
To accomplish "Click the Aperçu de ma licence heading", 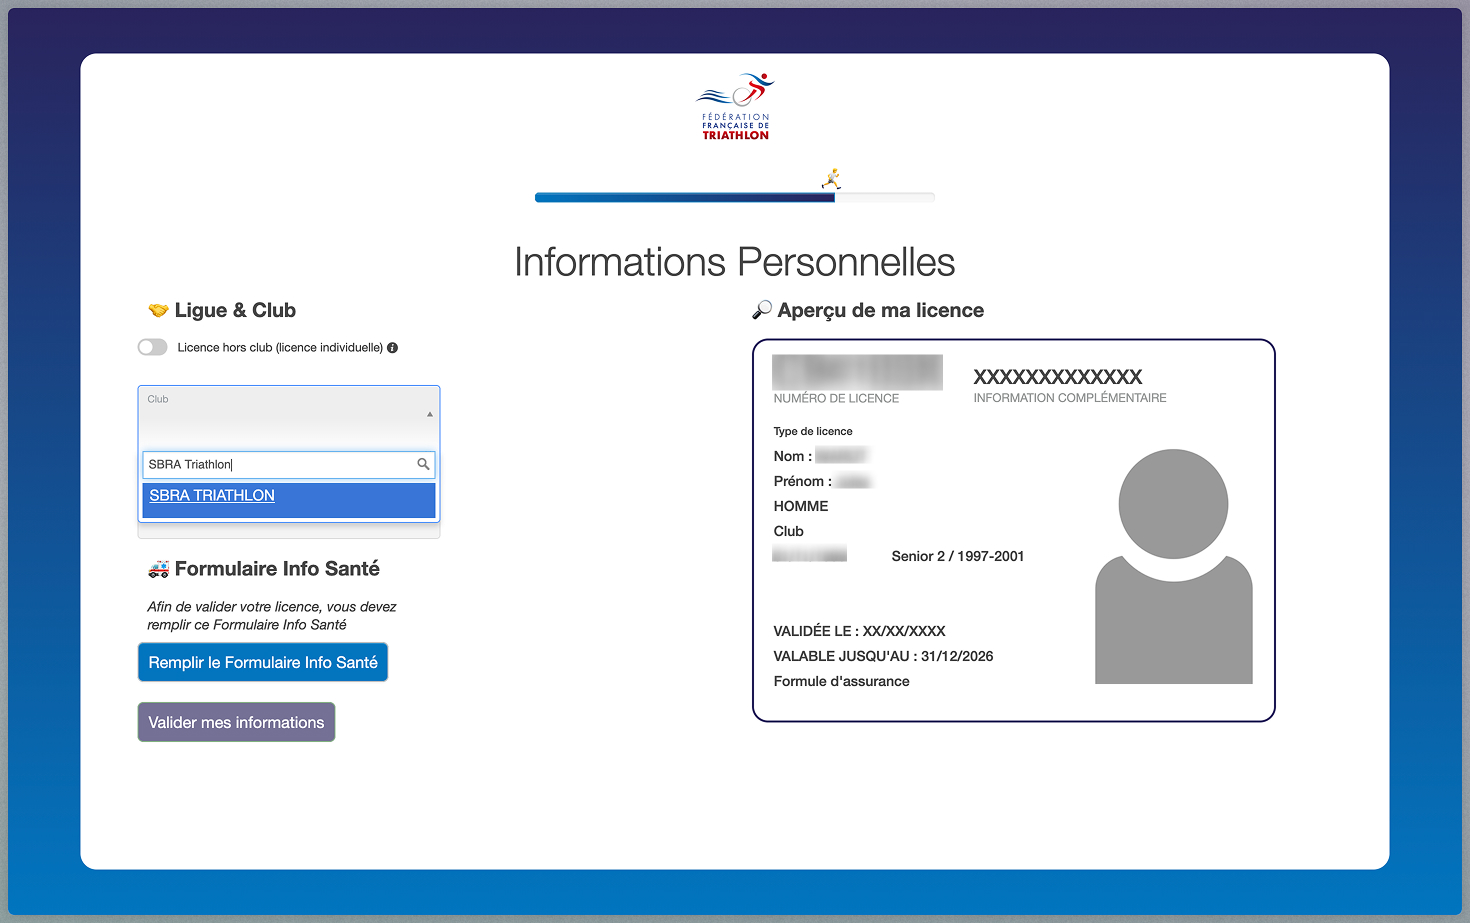I will (x=880, y=310).
